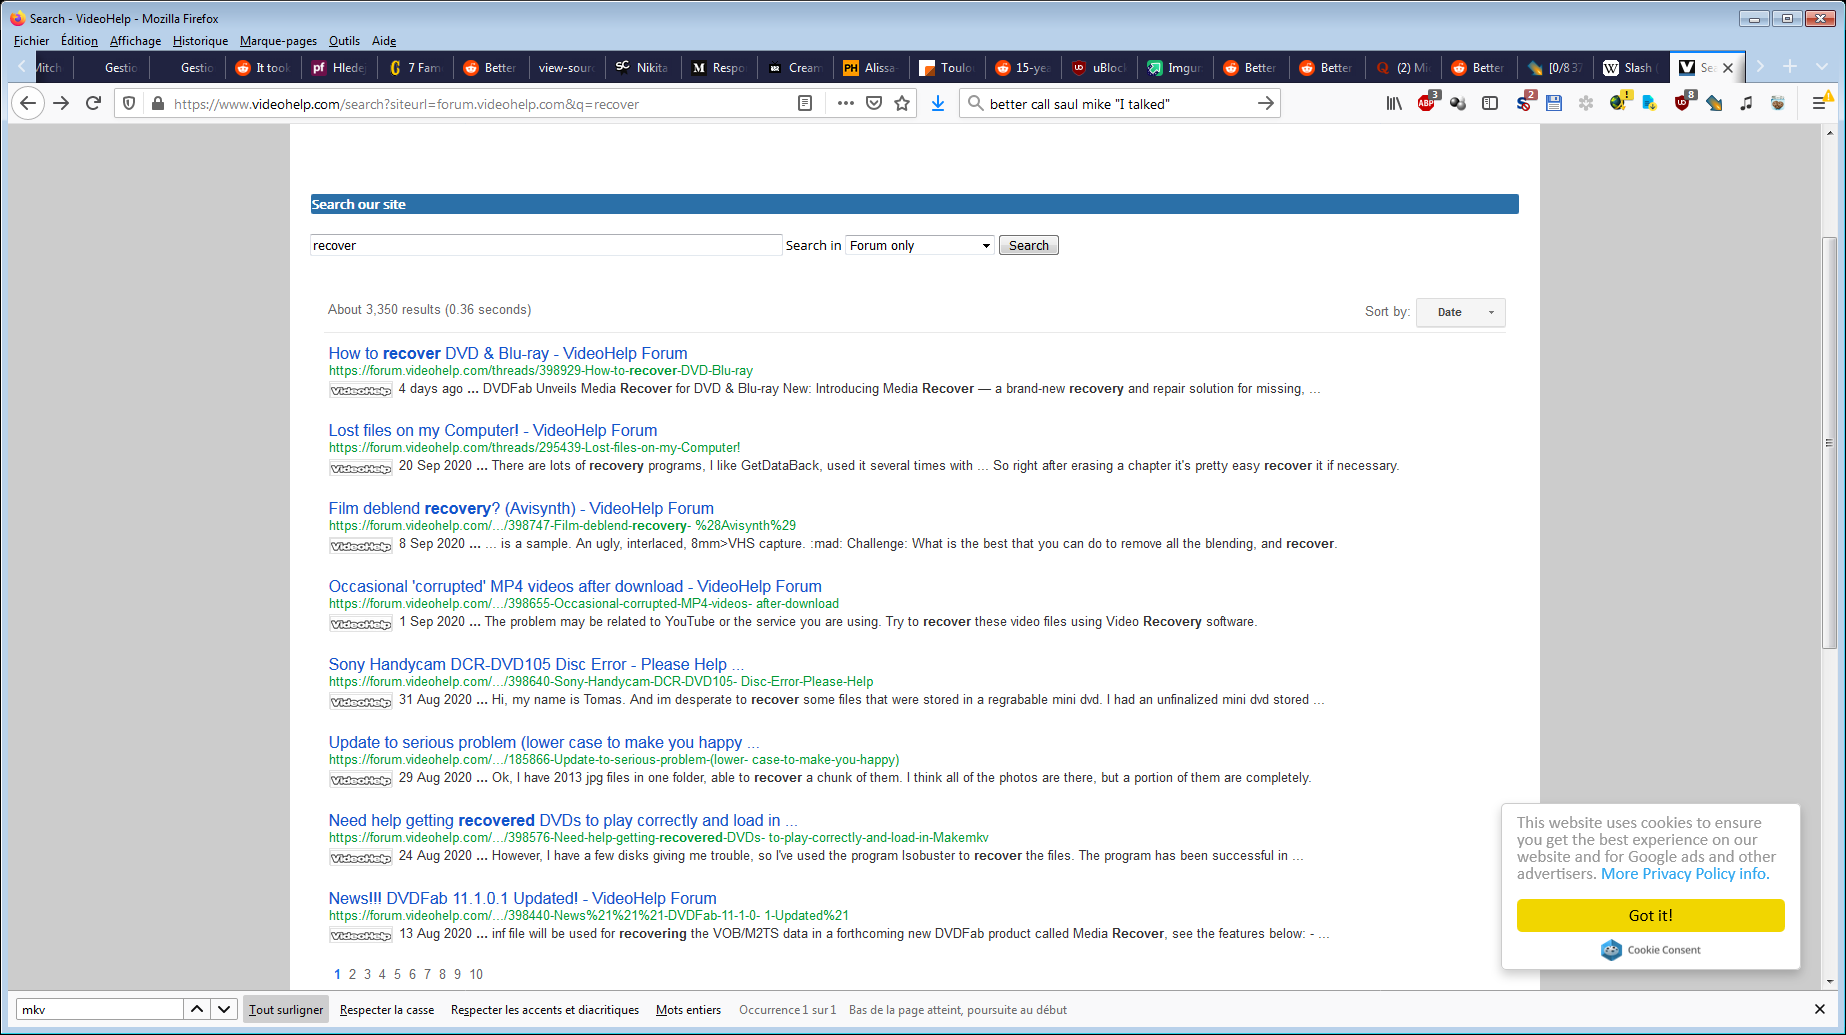Open the Aide menu
The width and height of the screenshot is (1846, 1035).
tap(384, 41)
